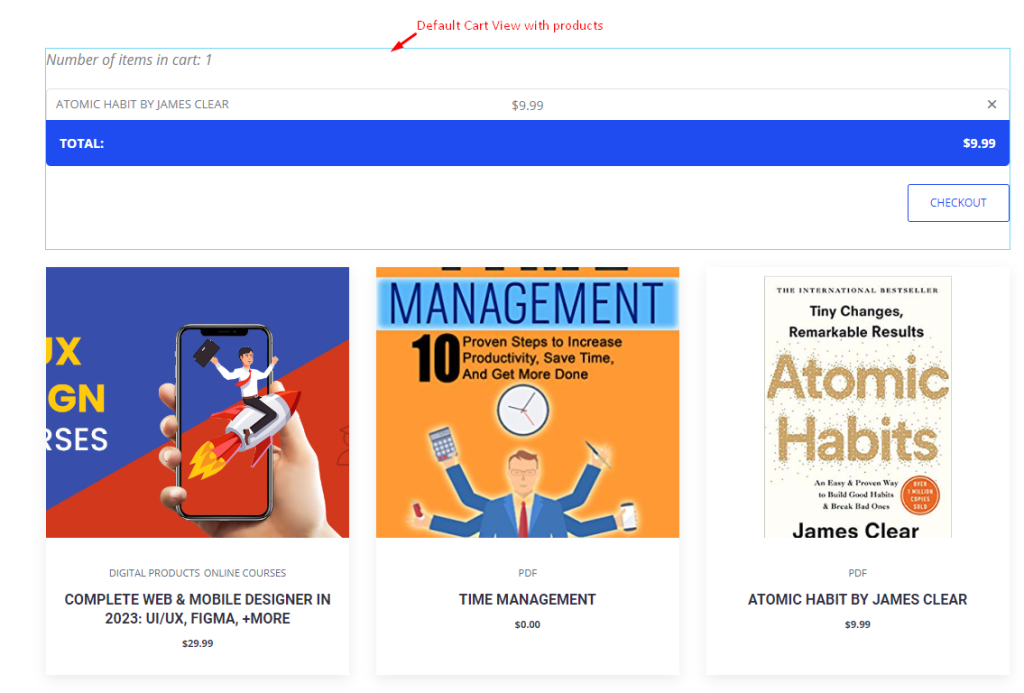
Task: Click the Checkout button
Action: (x=958, y=203)
